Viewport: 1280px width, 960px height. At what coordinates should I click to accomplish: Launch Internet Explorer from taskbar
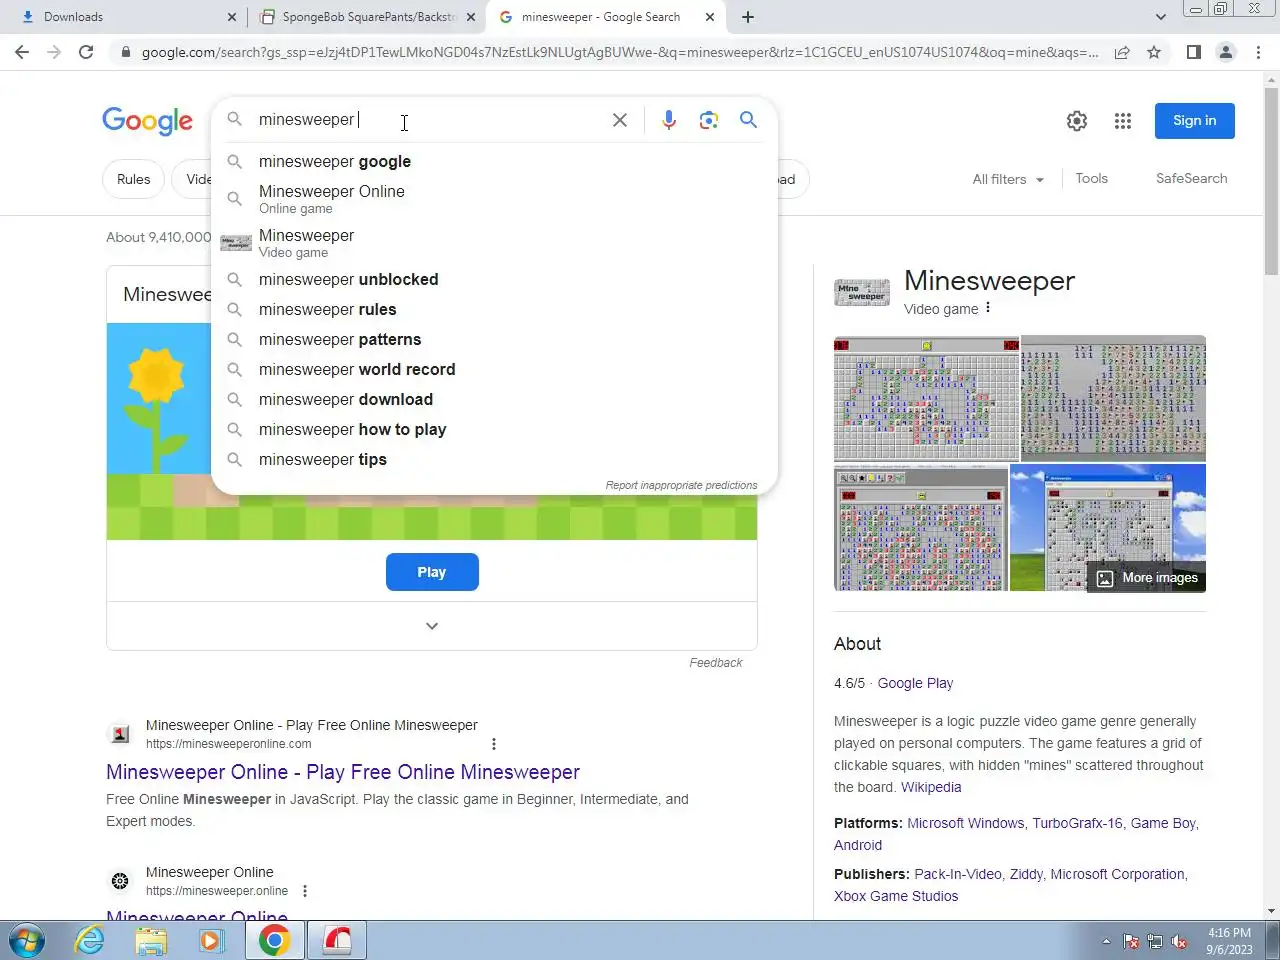[90, 941]
